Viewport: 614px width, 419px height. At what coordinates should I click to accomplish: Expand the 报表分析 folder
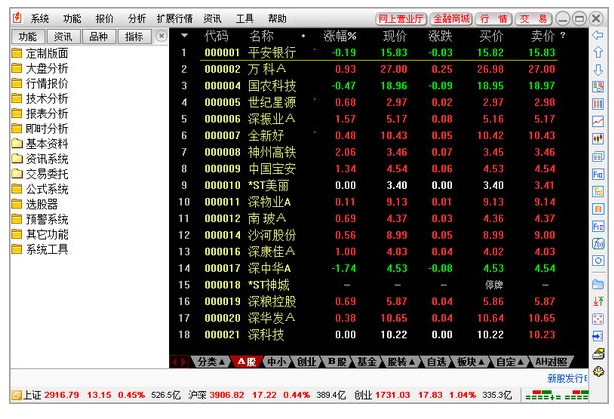pos(40,114)
